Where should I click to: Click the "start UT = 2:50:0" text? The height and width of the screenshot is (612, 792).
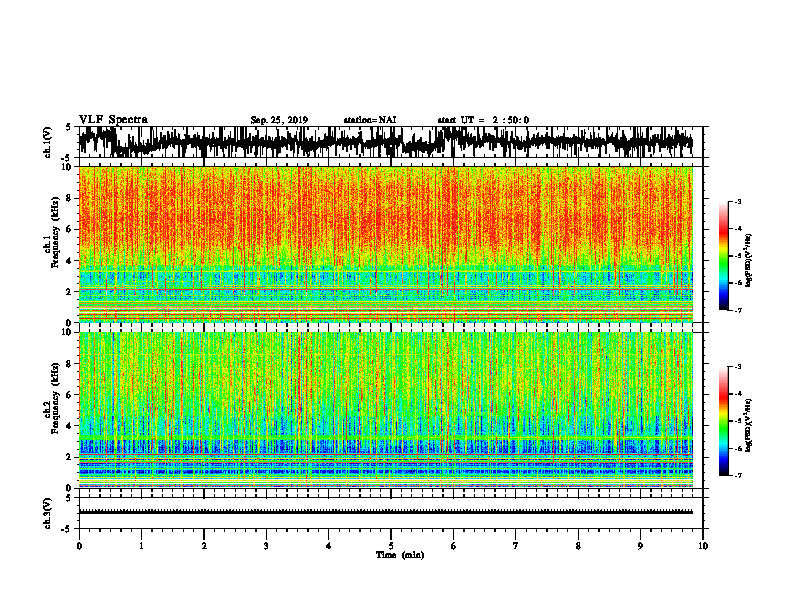(483, 120)
